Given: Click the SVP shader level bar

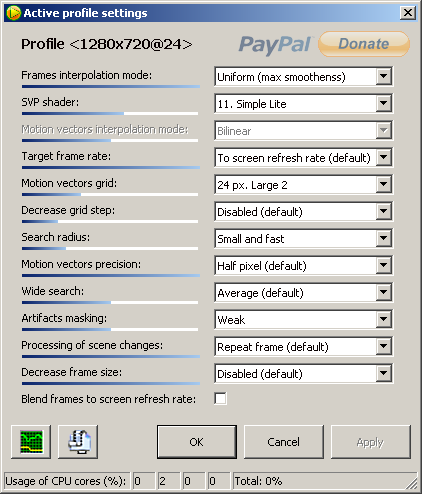Looking at the screenshot, I should (x=110, y=113).
